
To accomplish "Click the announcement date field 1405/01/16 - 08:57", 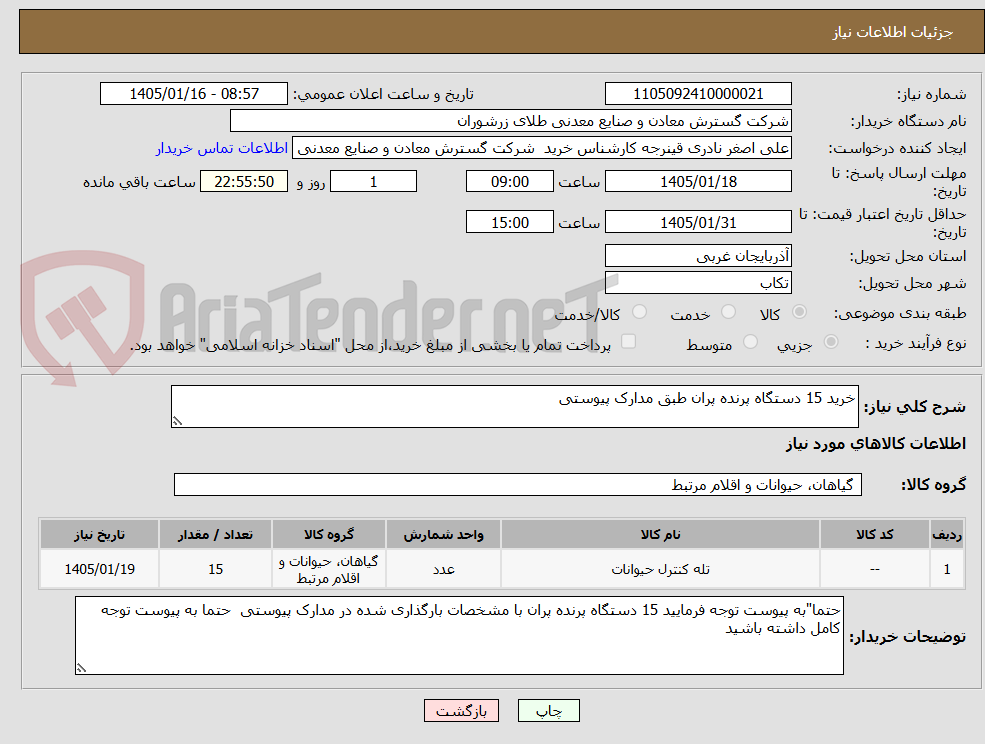I will click(194, 94).
